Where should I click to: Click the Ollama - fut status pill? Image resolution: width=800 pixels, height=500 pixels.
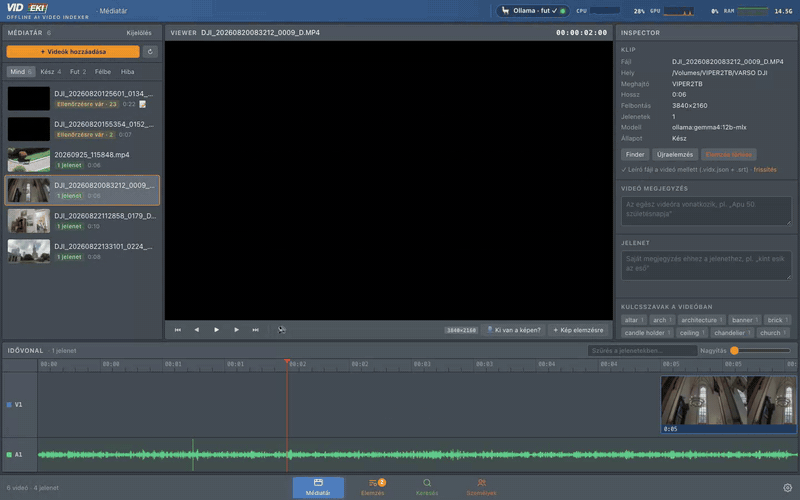click(x=533, y=11)
